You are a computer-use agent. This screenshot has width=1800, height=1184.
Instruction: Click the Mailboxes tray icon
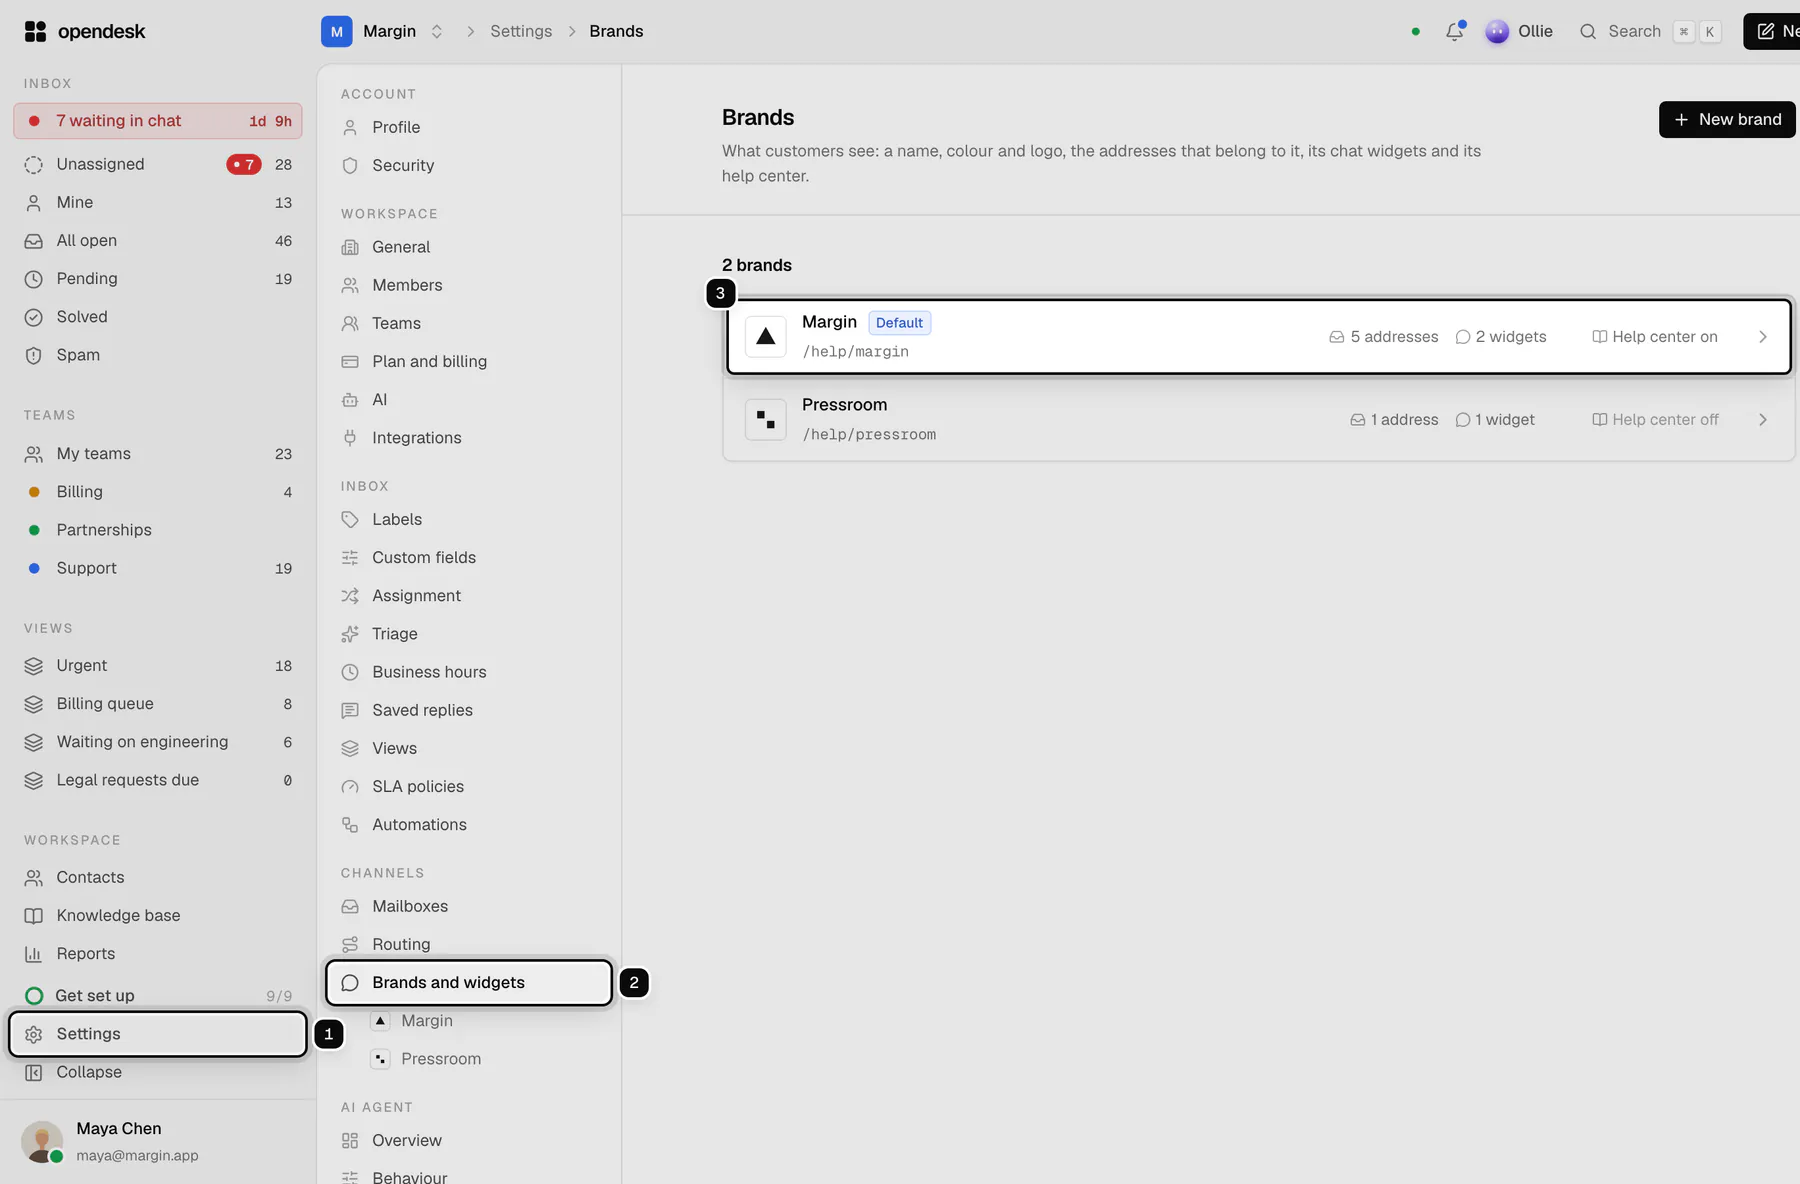[x=350, y=907]
